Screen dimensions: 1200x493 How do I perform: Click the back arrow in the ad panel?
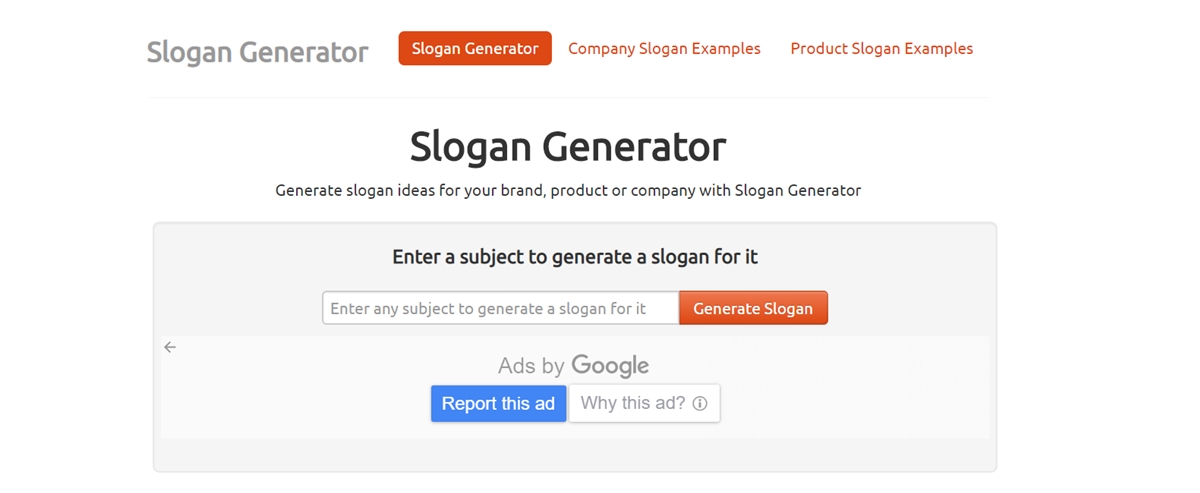[170, 347]
